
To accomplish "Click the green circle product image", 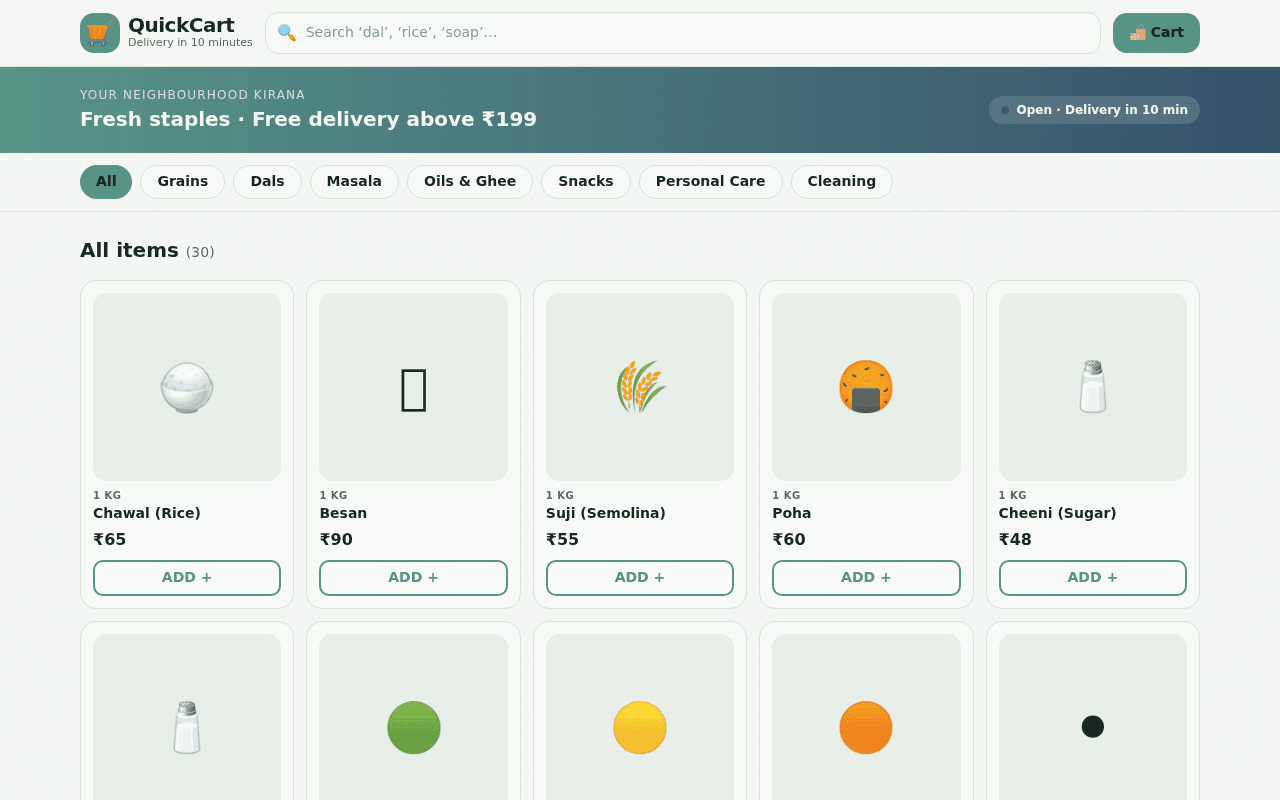I will click(x=414, y=728).
